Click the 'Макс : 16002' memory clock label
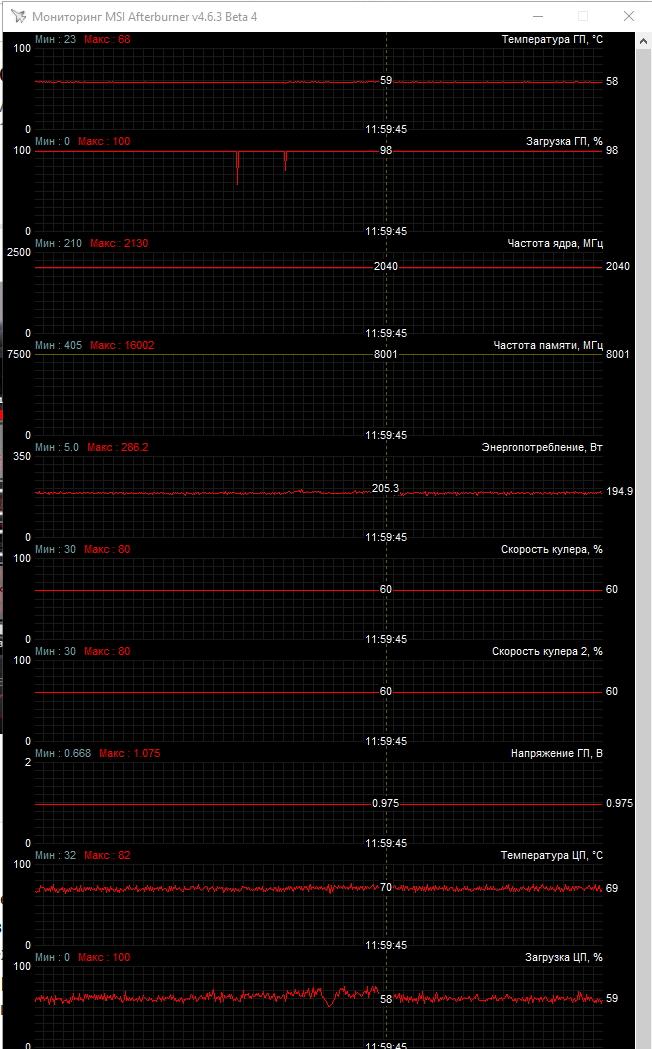This screenshot has width=652, height=1049. click(x=122, y=345)
